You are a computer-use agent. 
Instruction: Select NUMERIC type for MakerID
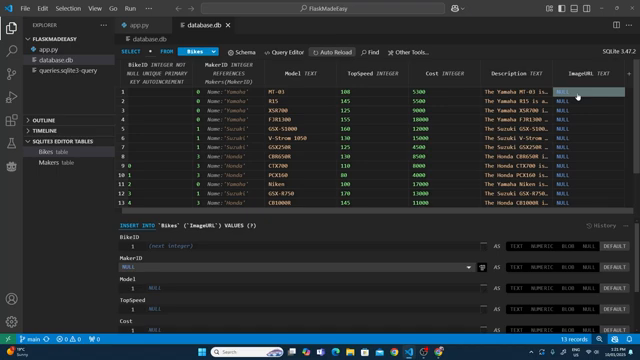542,267
